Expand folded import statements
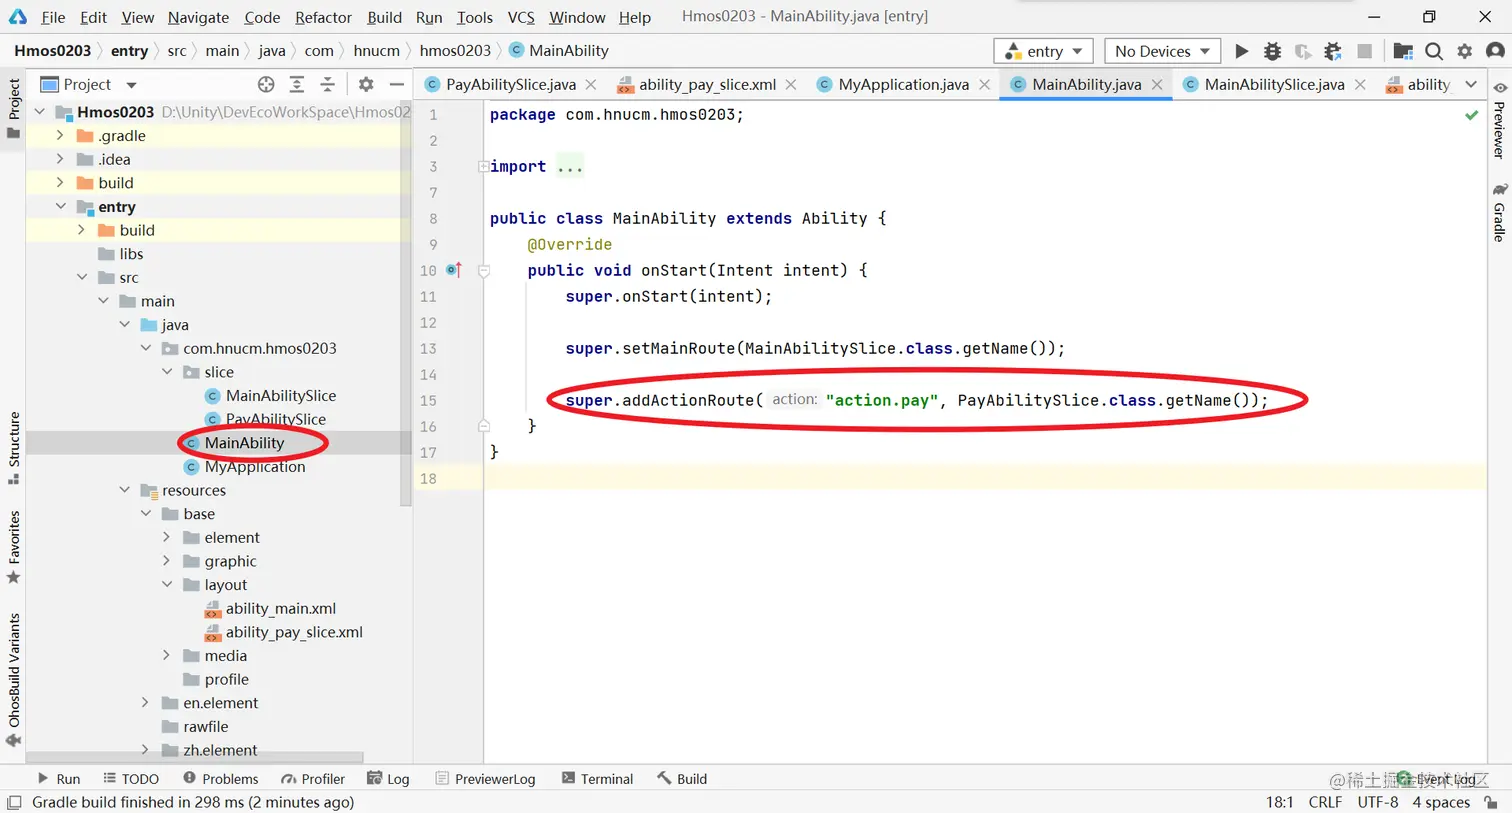The image size is (1512, 813). point(483,167)
